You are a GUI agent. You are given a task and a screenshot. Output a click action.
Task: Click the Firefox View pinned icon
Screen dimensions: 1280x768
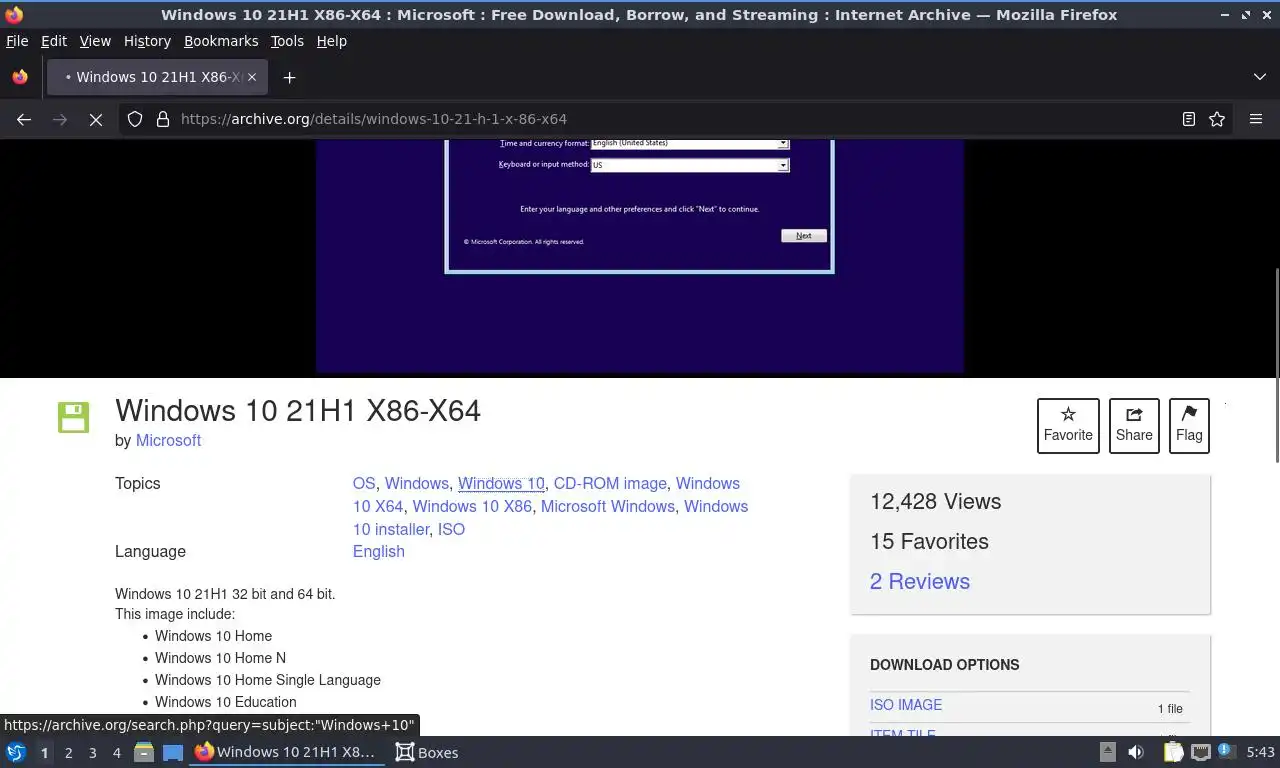point(20,77)
